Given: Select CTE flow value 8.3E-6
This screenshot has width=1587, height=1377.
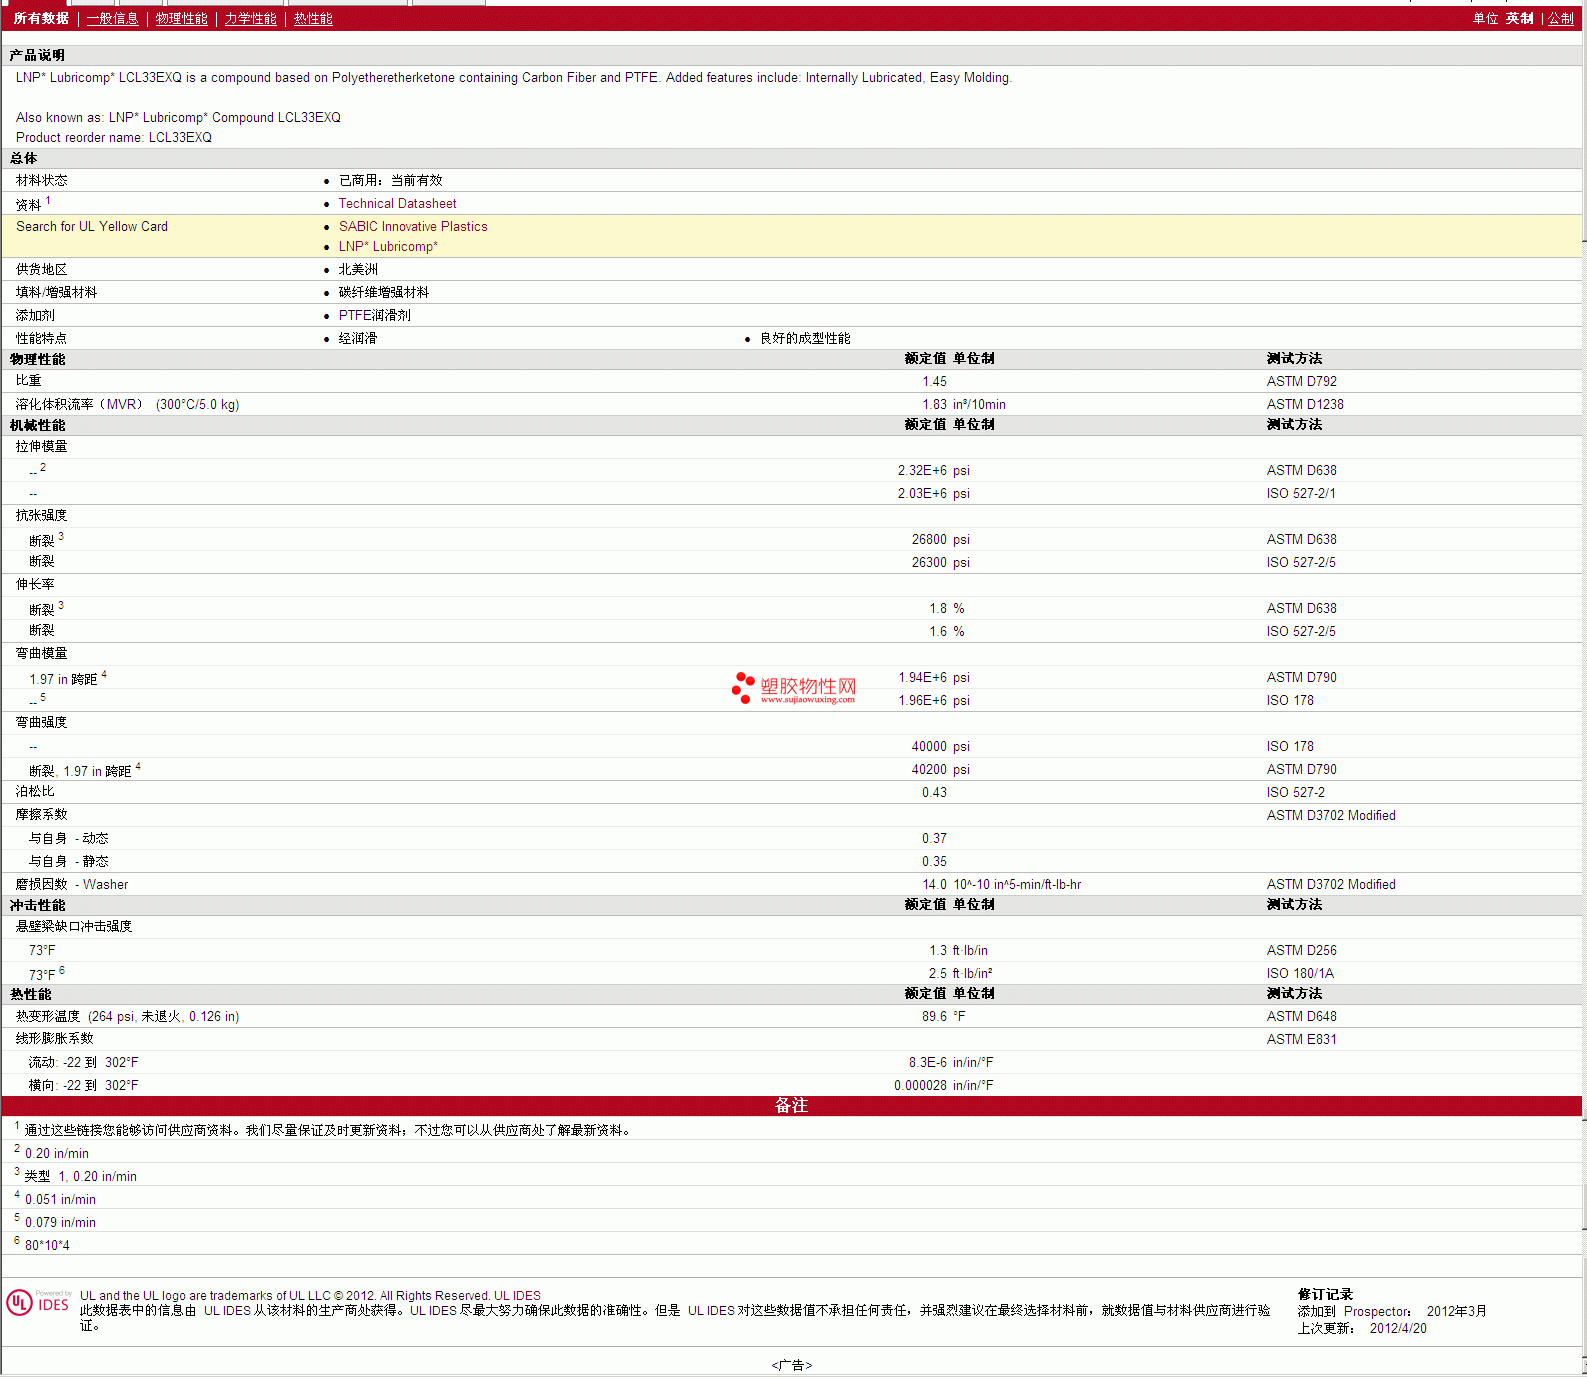Looking at the screenshot, I should click(x=927, y=1062).
